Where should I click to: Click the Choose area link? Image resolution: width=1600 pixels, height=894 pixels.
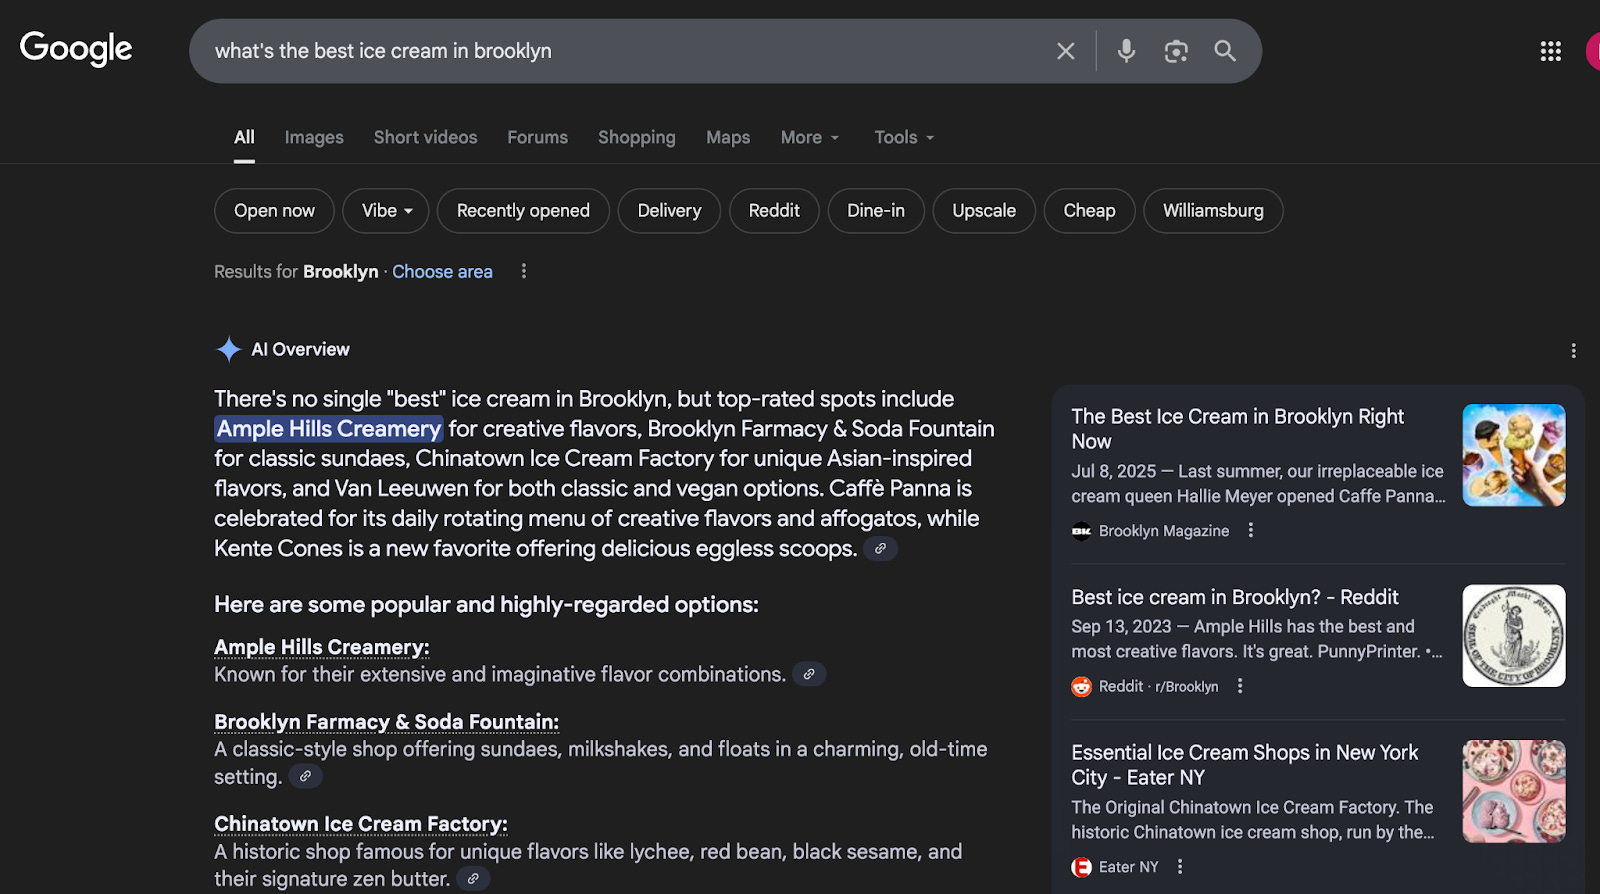[442, 272]
